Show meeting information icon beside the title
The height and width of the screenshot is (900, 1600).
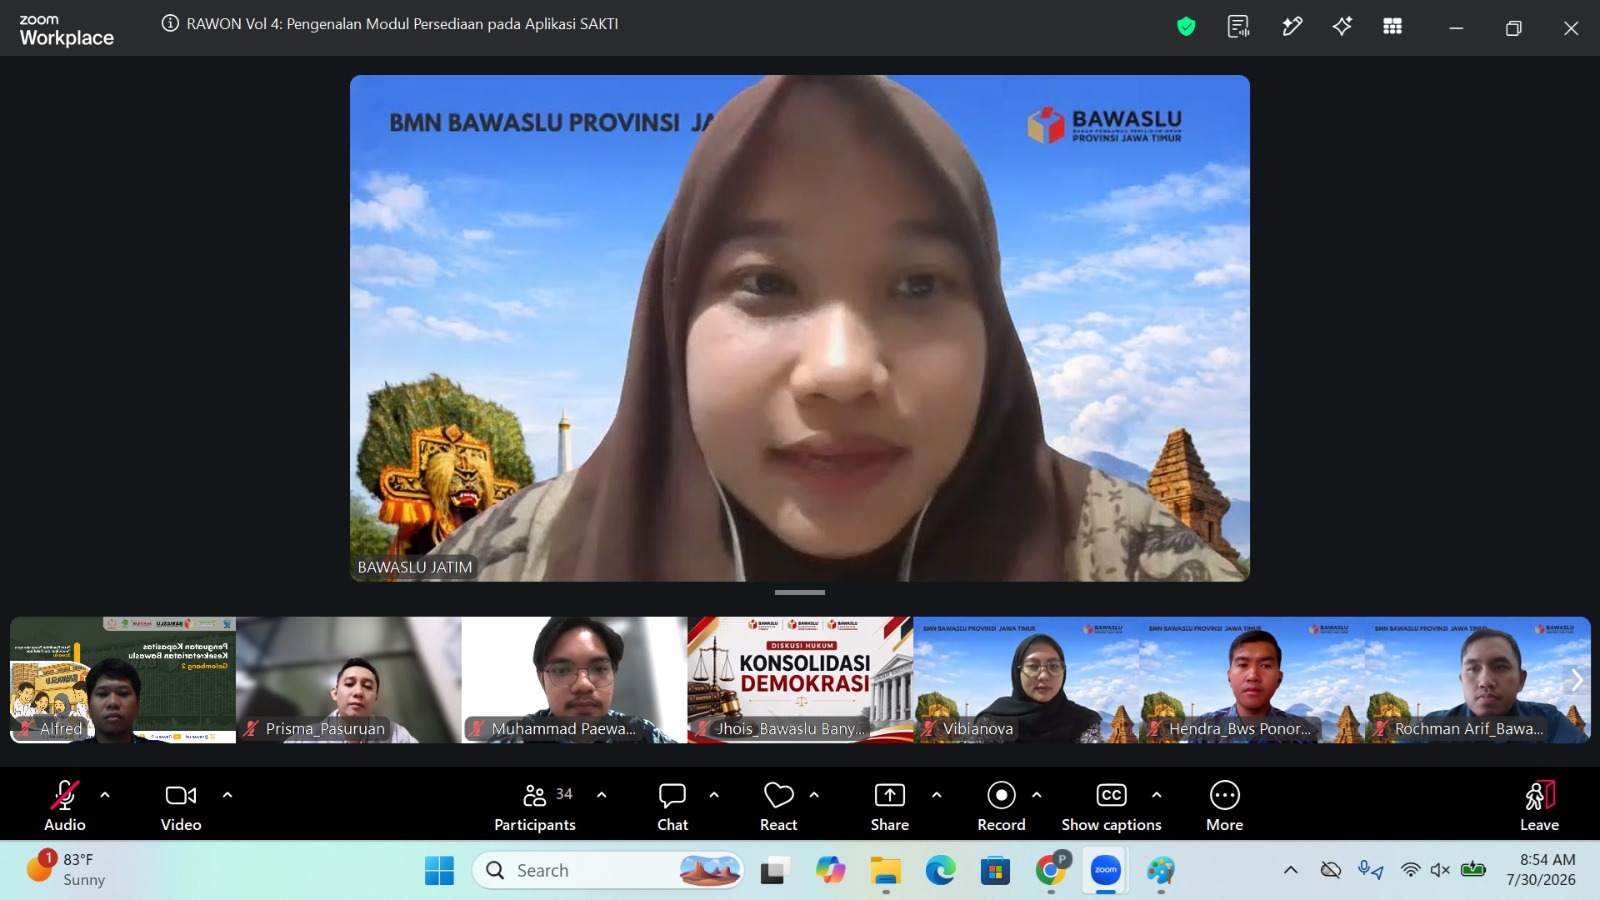point(170,24)
